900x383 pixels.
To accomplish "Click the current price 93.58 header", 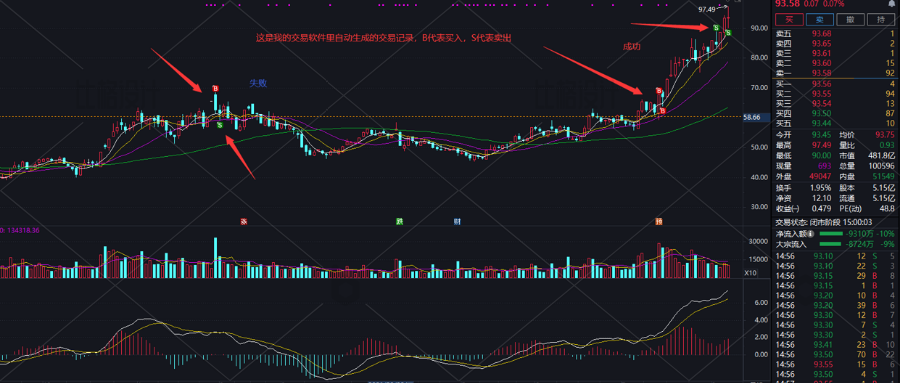I will (x=788, y=3).
